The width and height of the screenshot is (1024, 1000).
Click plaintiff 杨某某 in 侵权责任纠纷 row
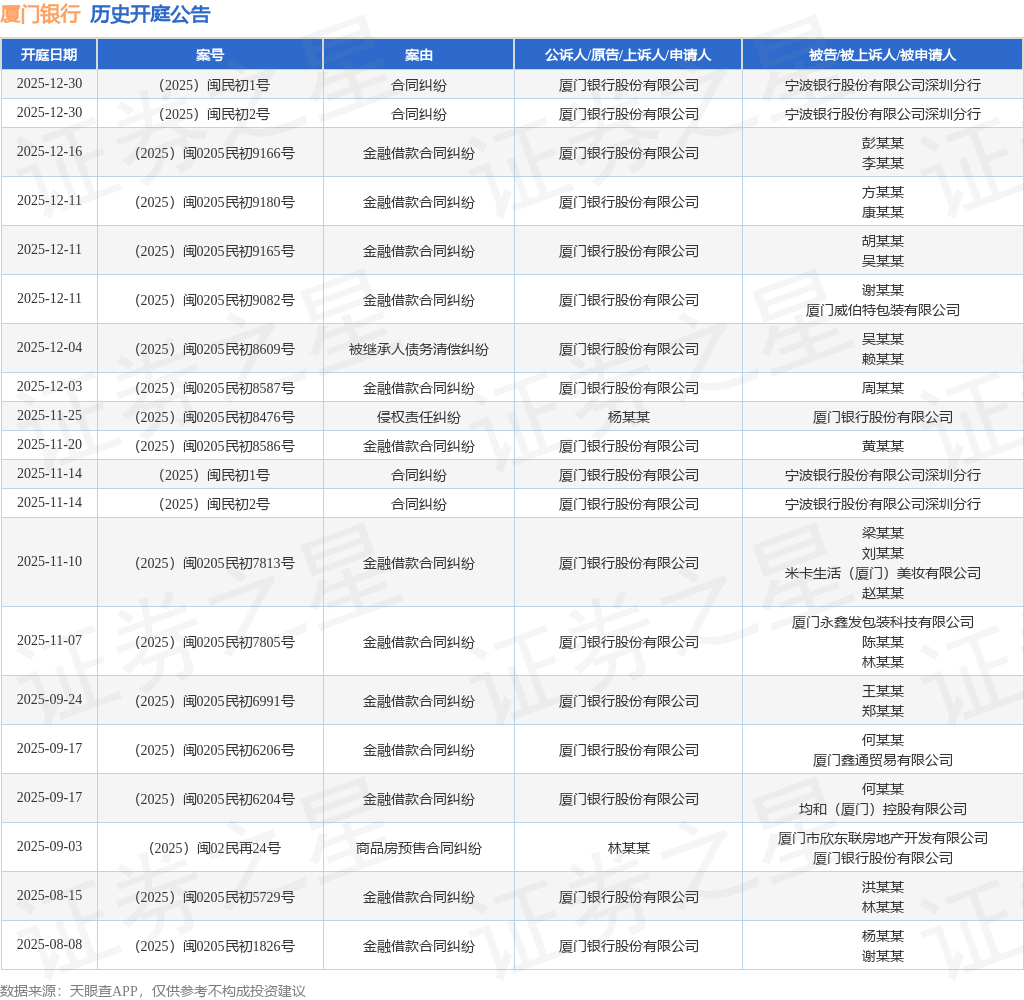tap(628, 417)
